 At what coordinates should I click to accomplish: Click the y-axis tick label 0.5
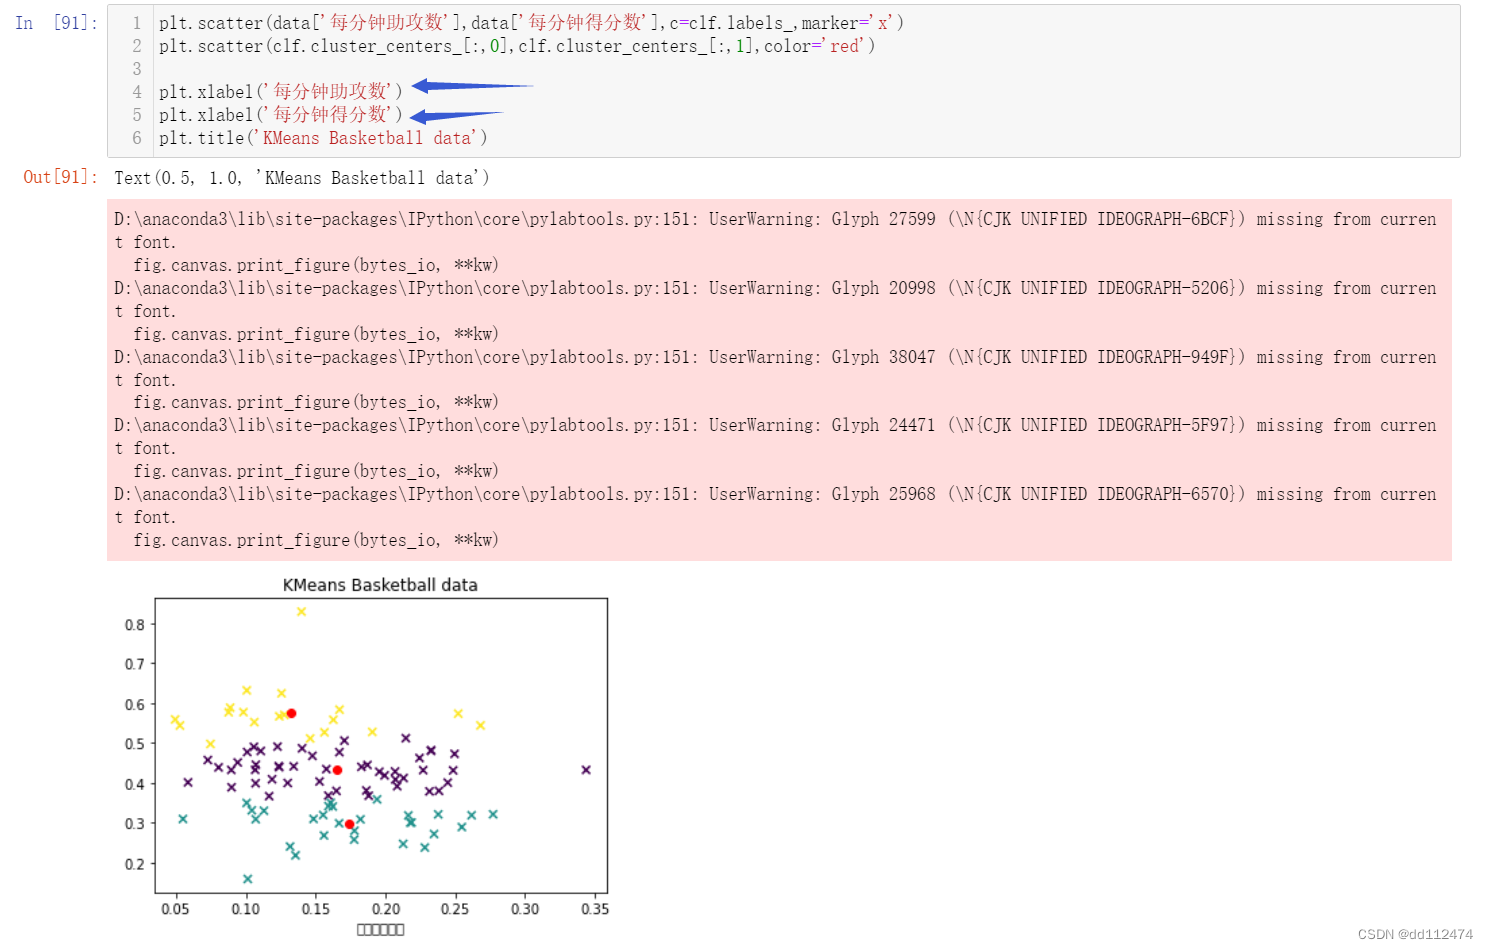tap(134, 744)
